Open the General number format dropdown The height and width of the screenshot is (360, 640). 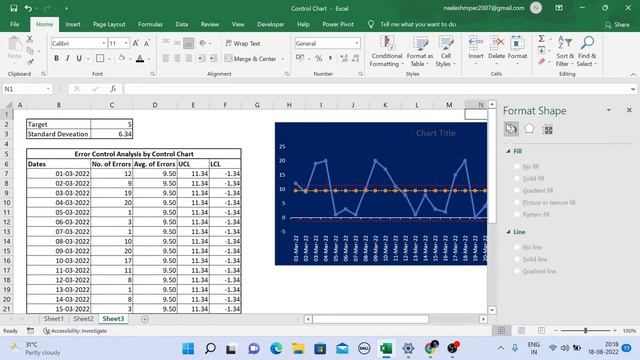pos(357,43)
